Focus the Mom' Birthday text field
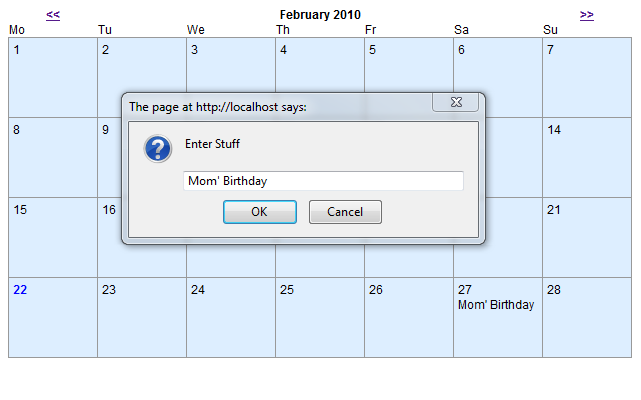641x400 pixels. 323,181
